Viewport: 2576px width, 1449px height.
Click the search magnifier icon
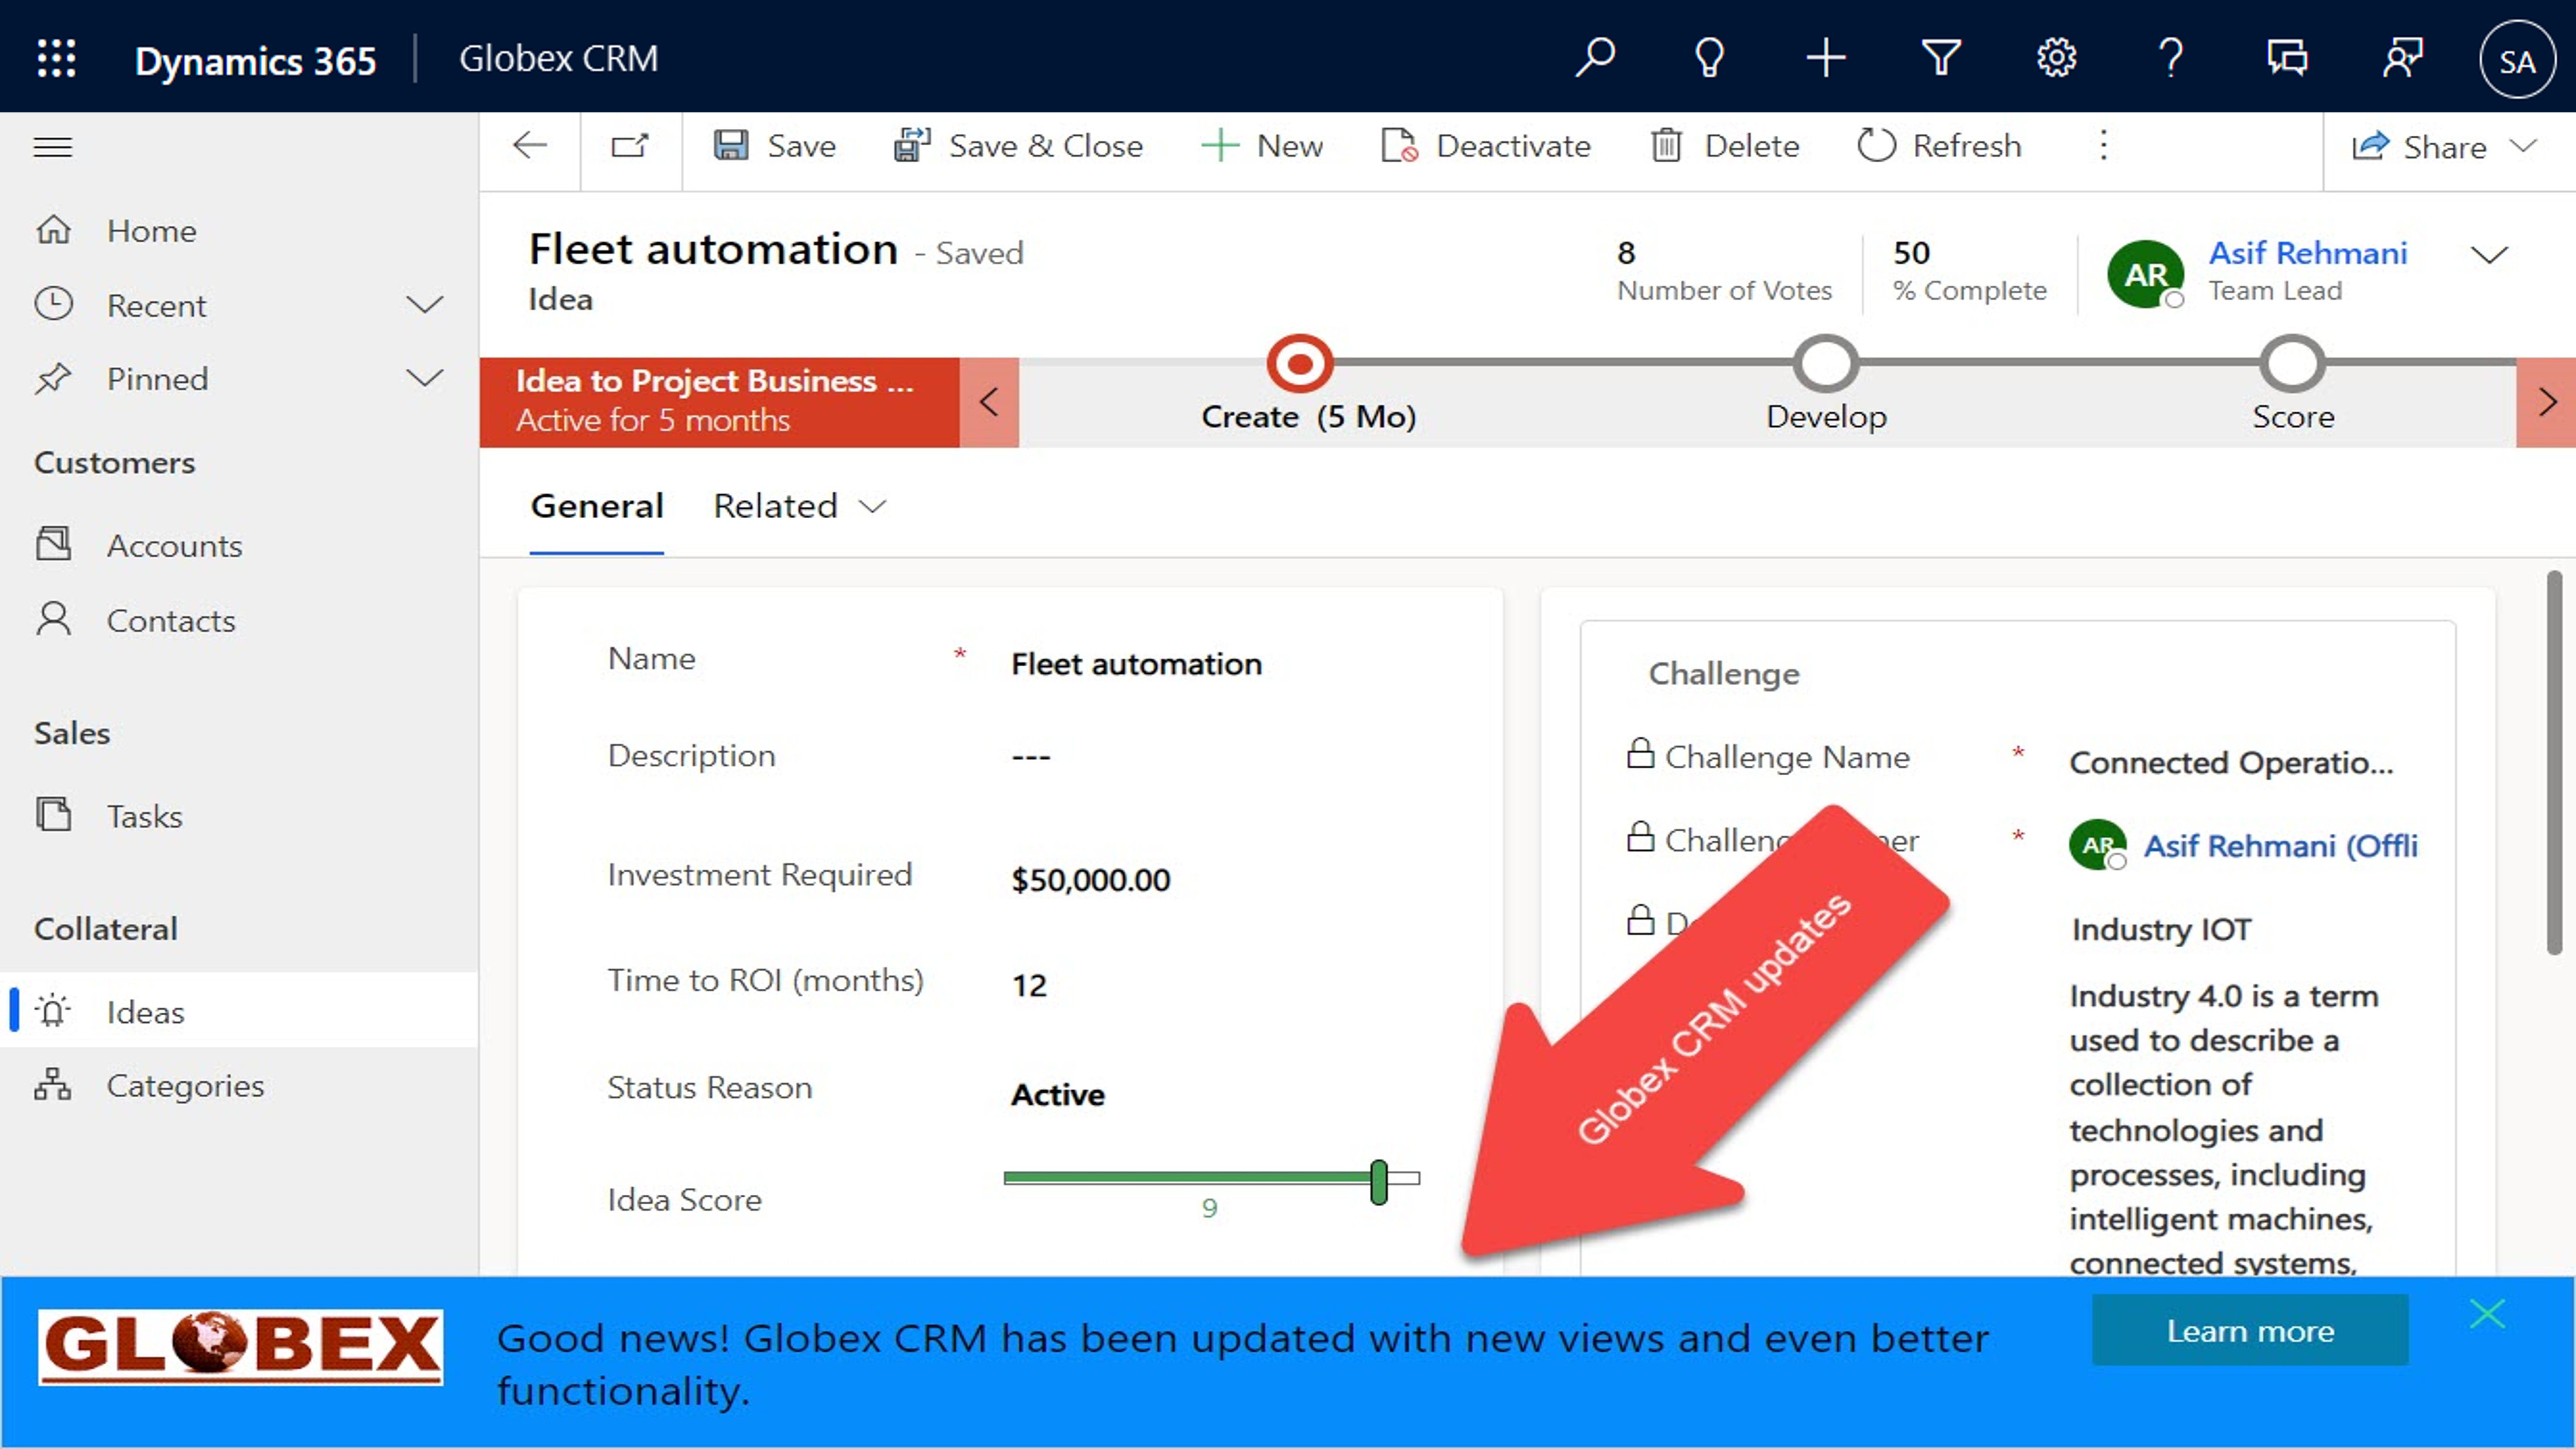[x=1595, y=58]
